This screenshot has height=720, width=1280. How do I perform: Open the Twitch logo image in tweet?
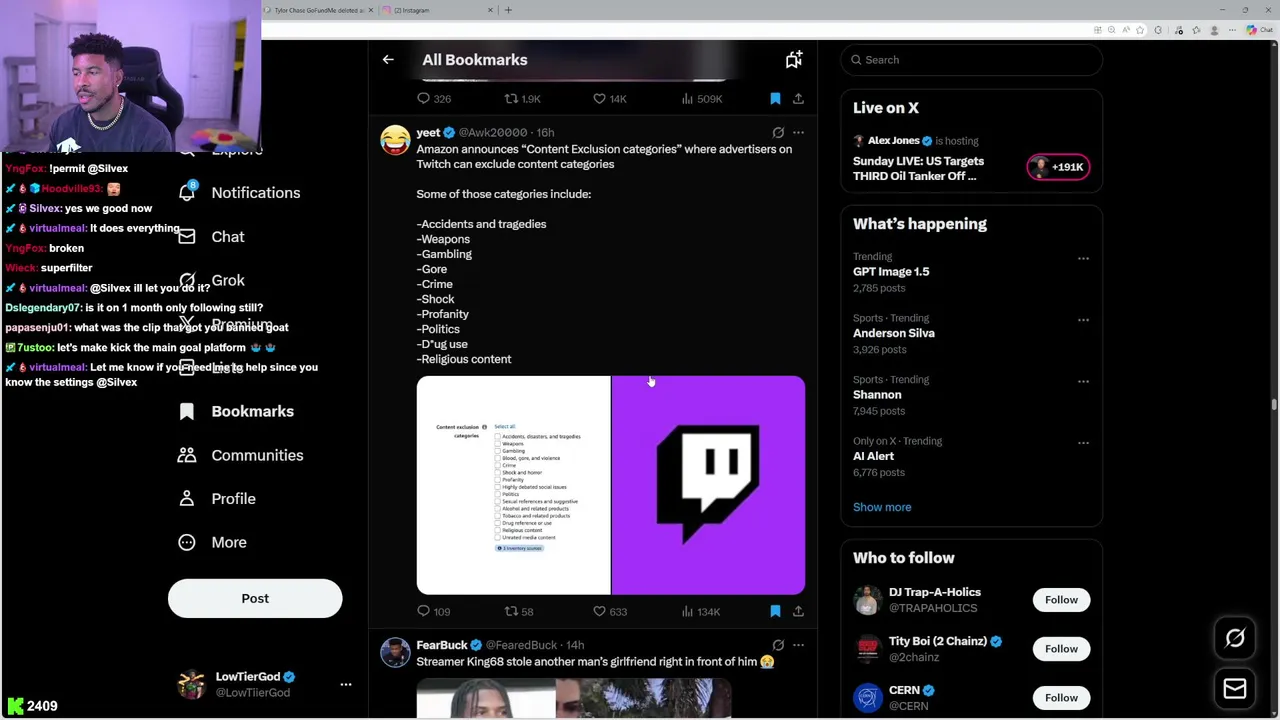point(708,485)
